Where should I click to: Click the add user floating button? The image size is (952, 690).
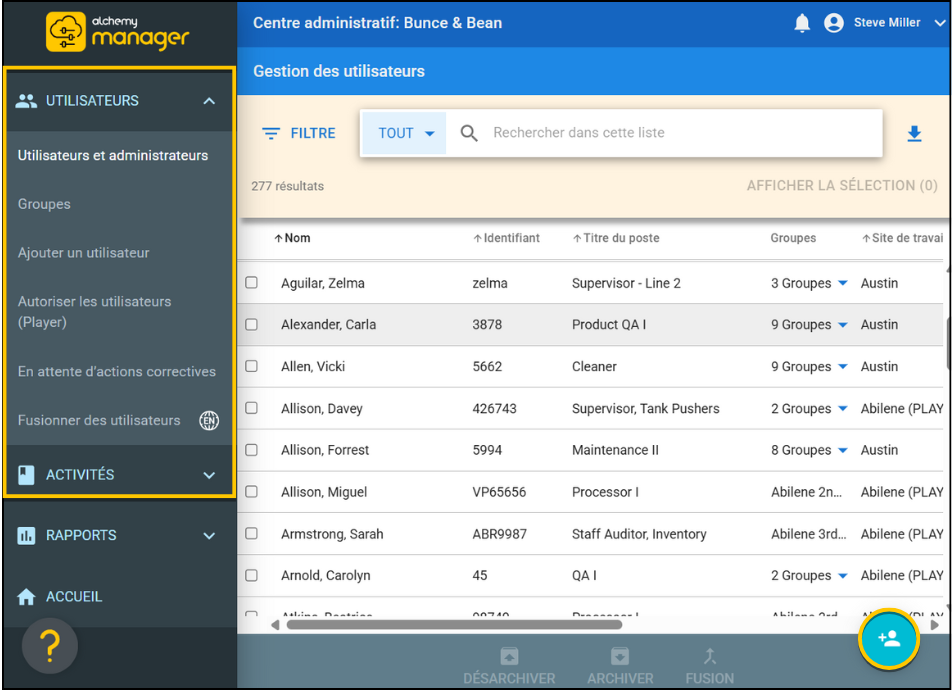click(x=888, y=638)
